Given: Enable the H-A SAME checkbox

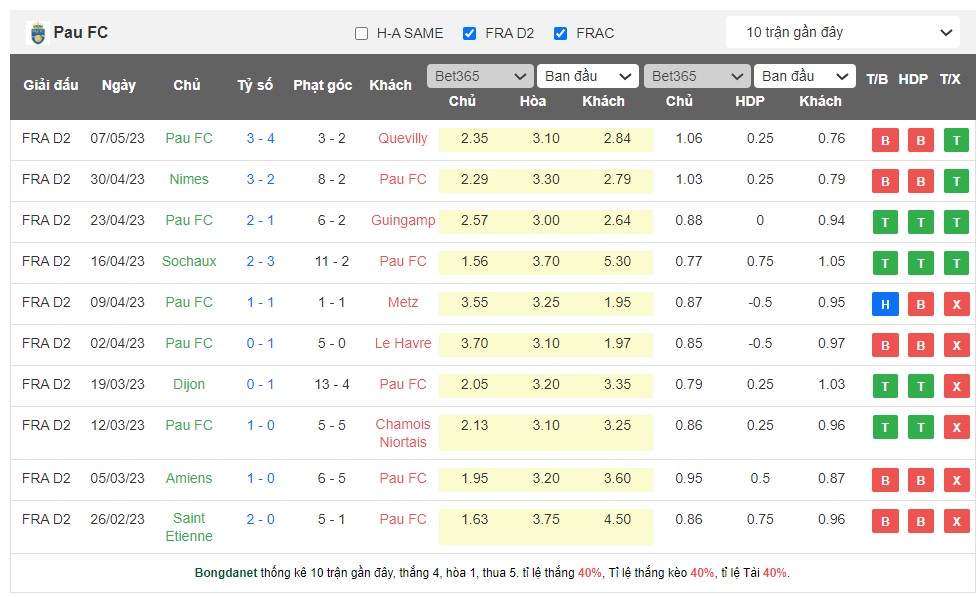Looking at the screenshot, I should tap(362, 33).
